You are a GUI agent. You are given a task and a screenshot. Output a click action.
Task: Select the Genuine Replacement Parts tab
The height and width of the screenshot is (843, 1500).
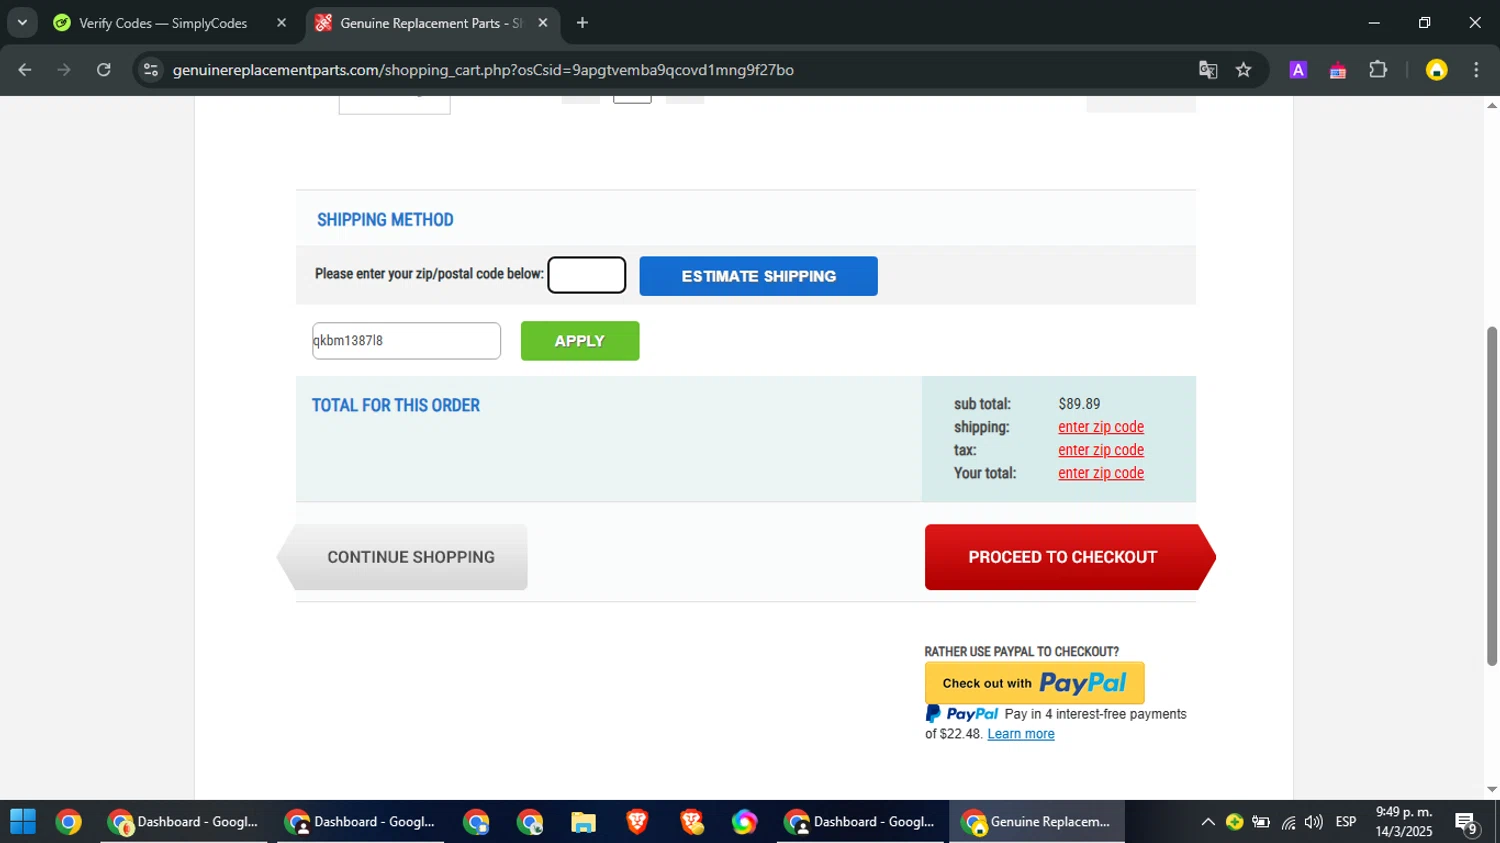click(x=431, y=23)
